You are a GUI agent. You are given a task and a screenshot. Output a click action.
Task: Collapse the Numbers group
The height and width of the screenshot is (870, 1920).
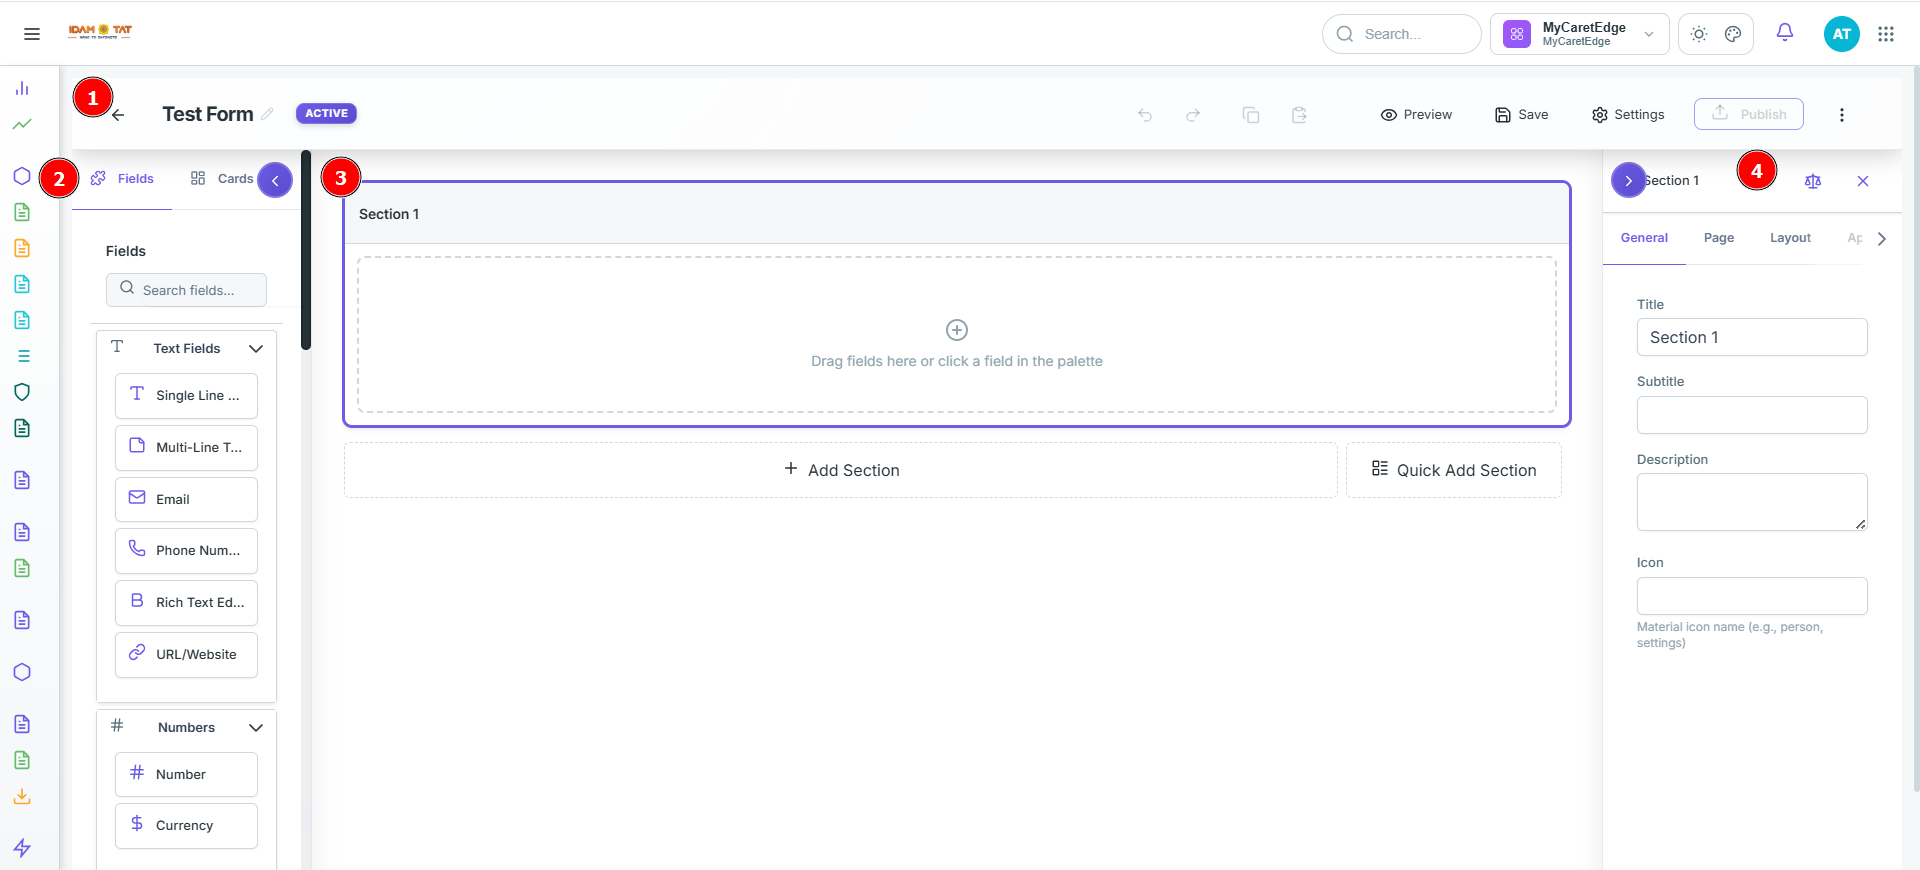pyautogui.click(x=256, y=728)
